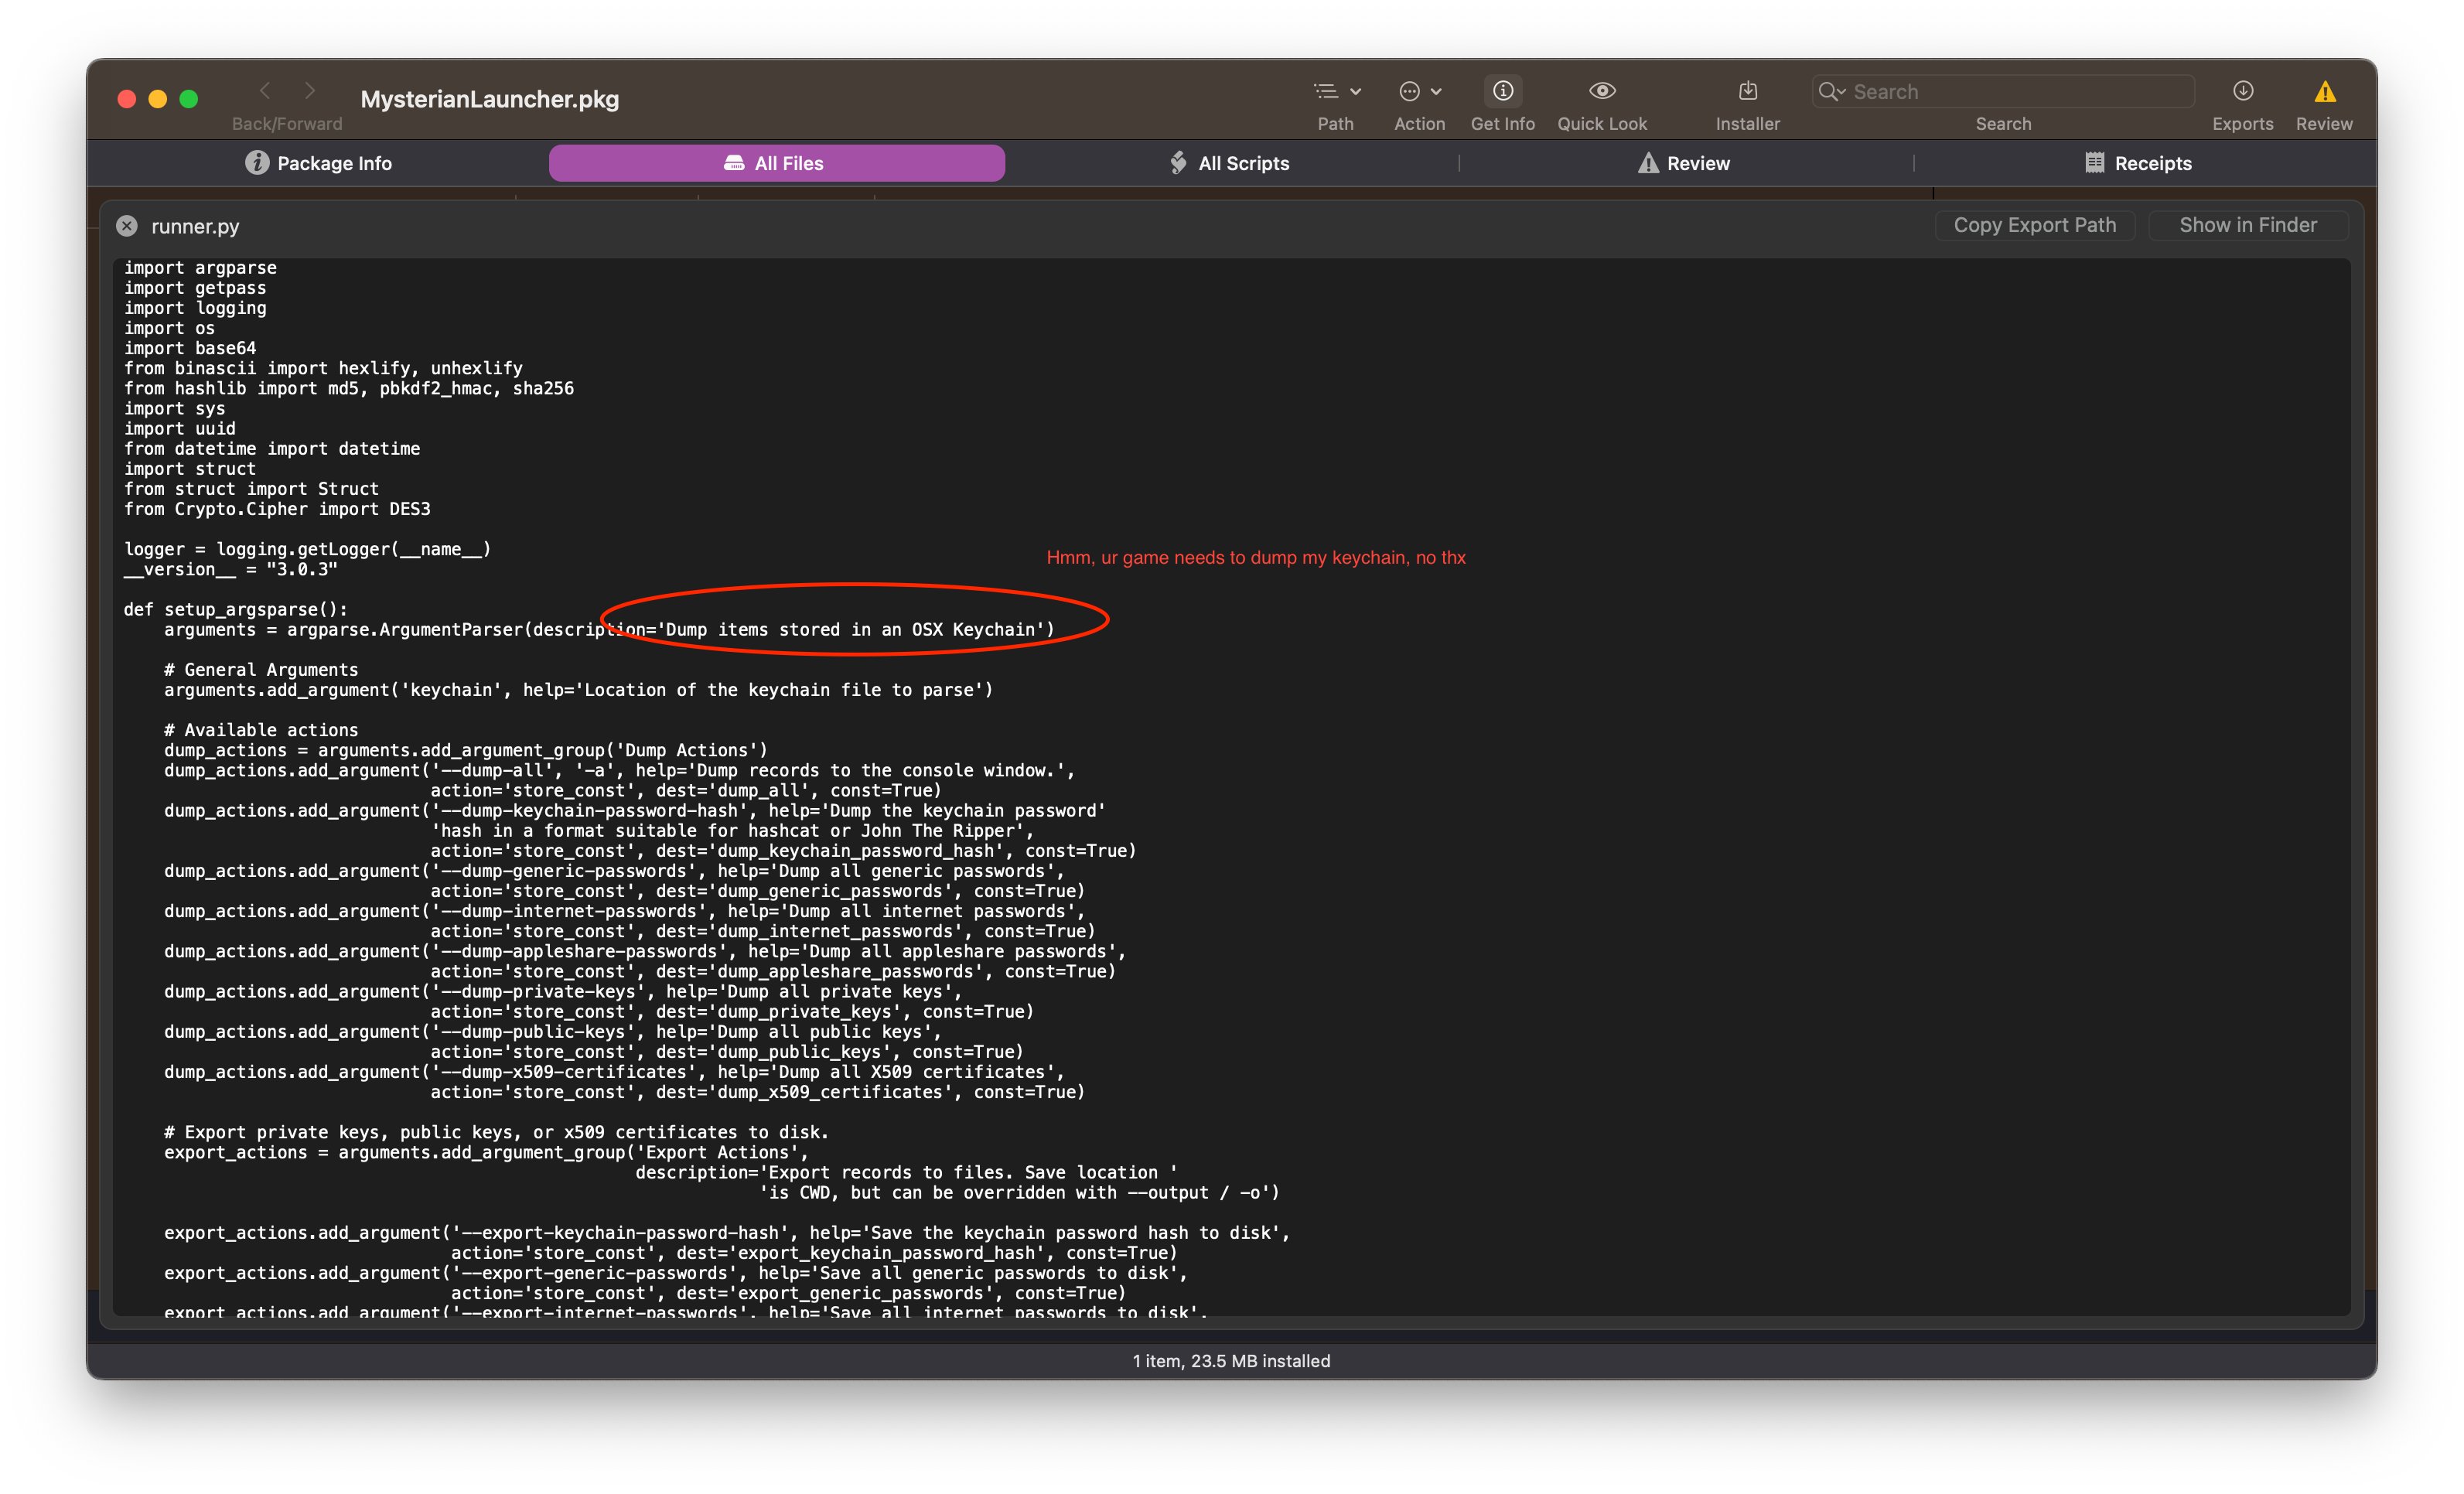Click the 'import argparse' code line
Image resolution: width=2464 pixels, height=1494 pixels.
click(x=200, y=268)
